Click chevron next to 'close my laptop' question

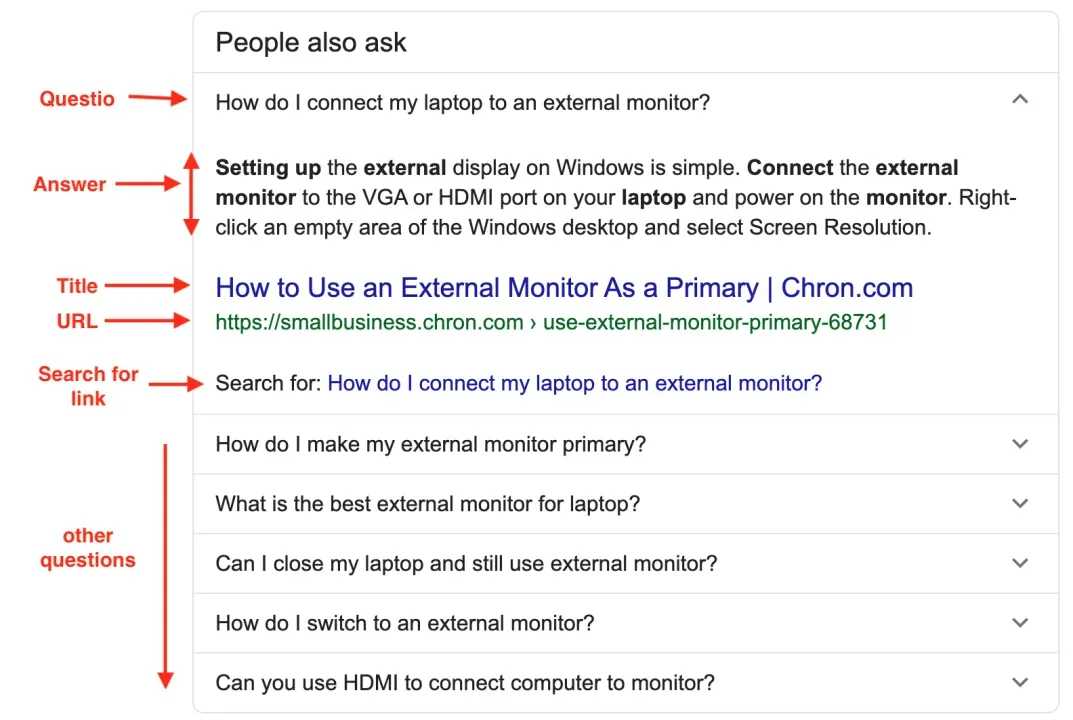pos(1019,564)
